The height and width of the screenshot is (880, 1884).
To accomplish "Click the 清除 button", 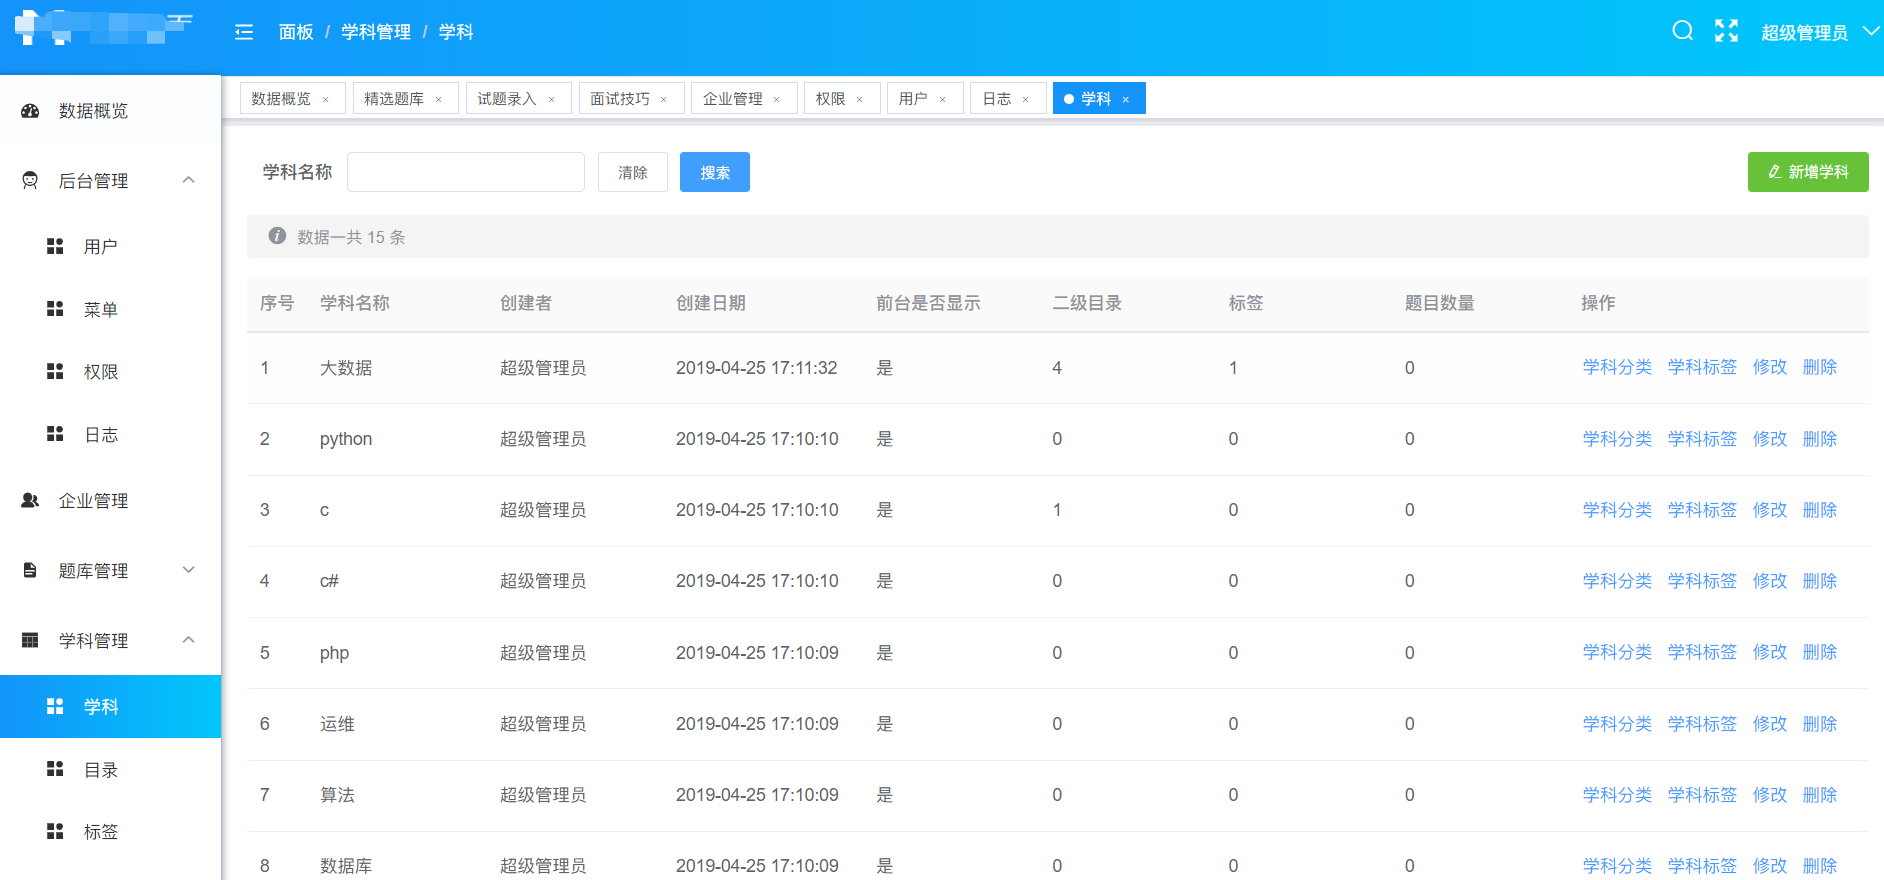I will (633, 172).
